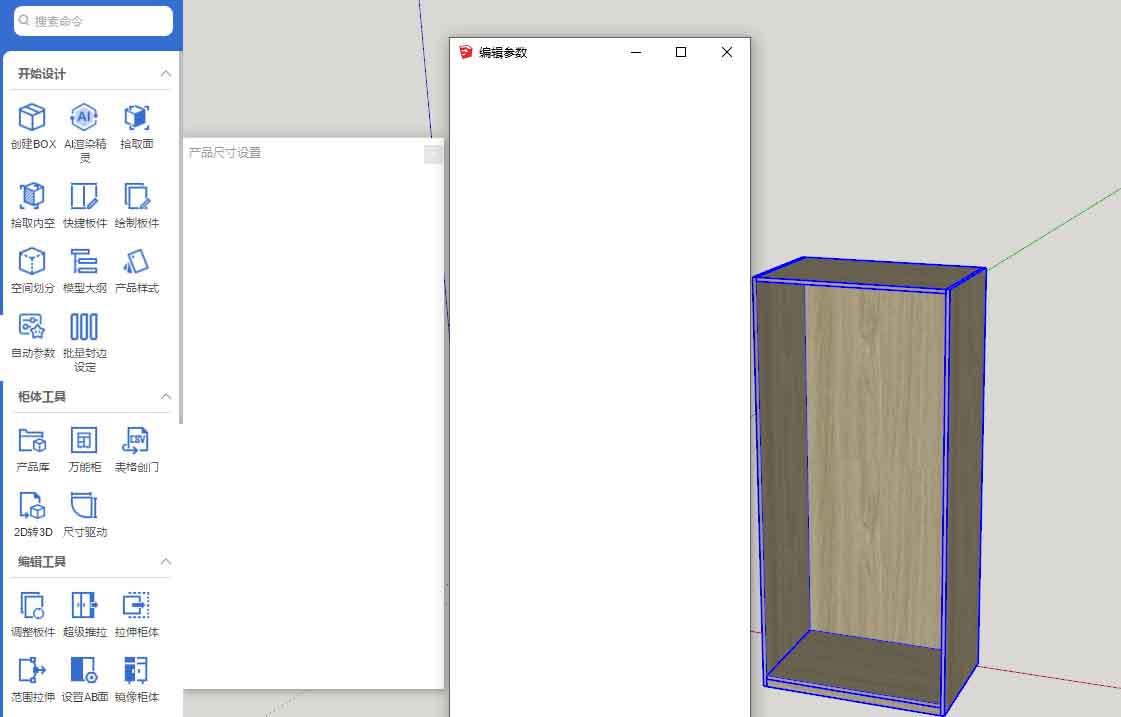Open the 模型大纲 panel icon
The height and width of the screenshot is (717, 1121).
tap(84, 262)
